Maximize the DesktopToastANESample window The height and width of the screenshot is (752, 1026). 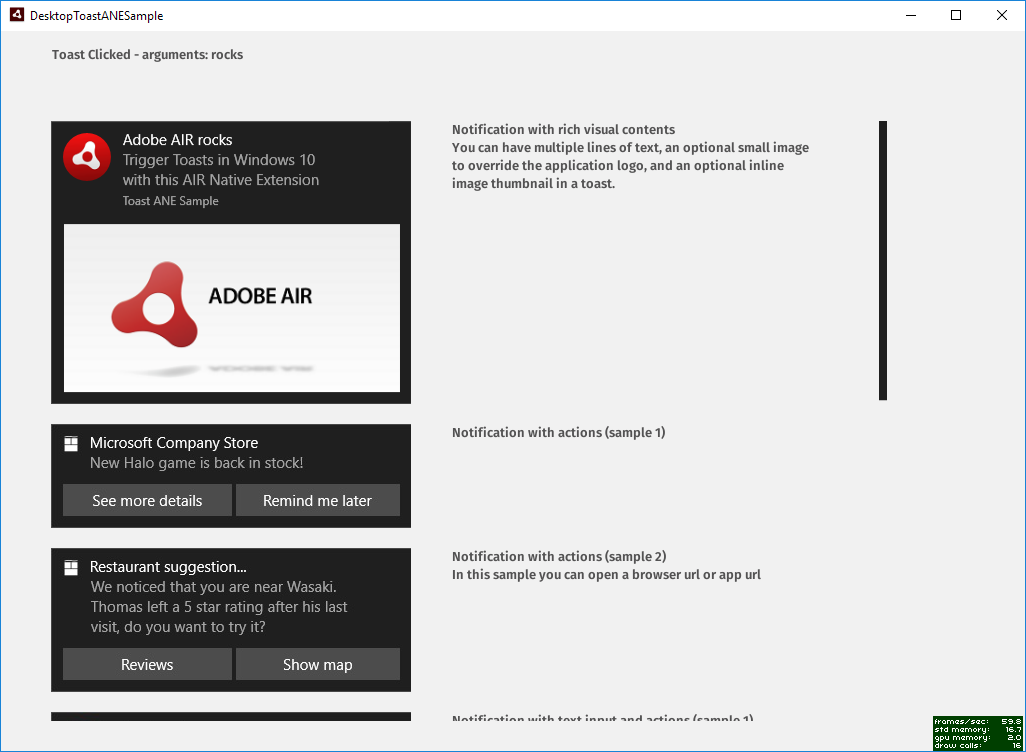pos(956,15)
